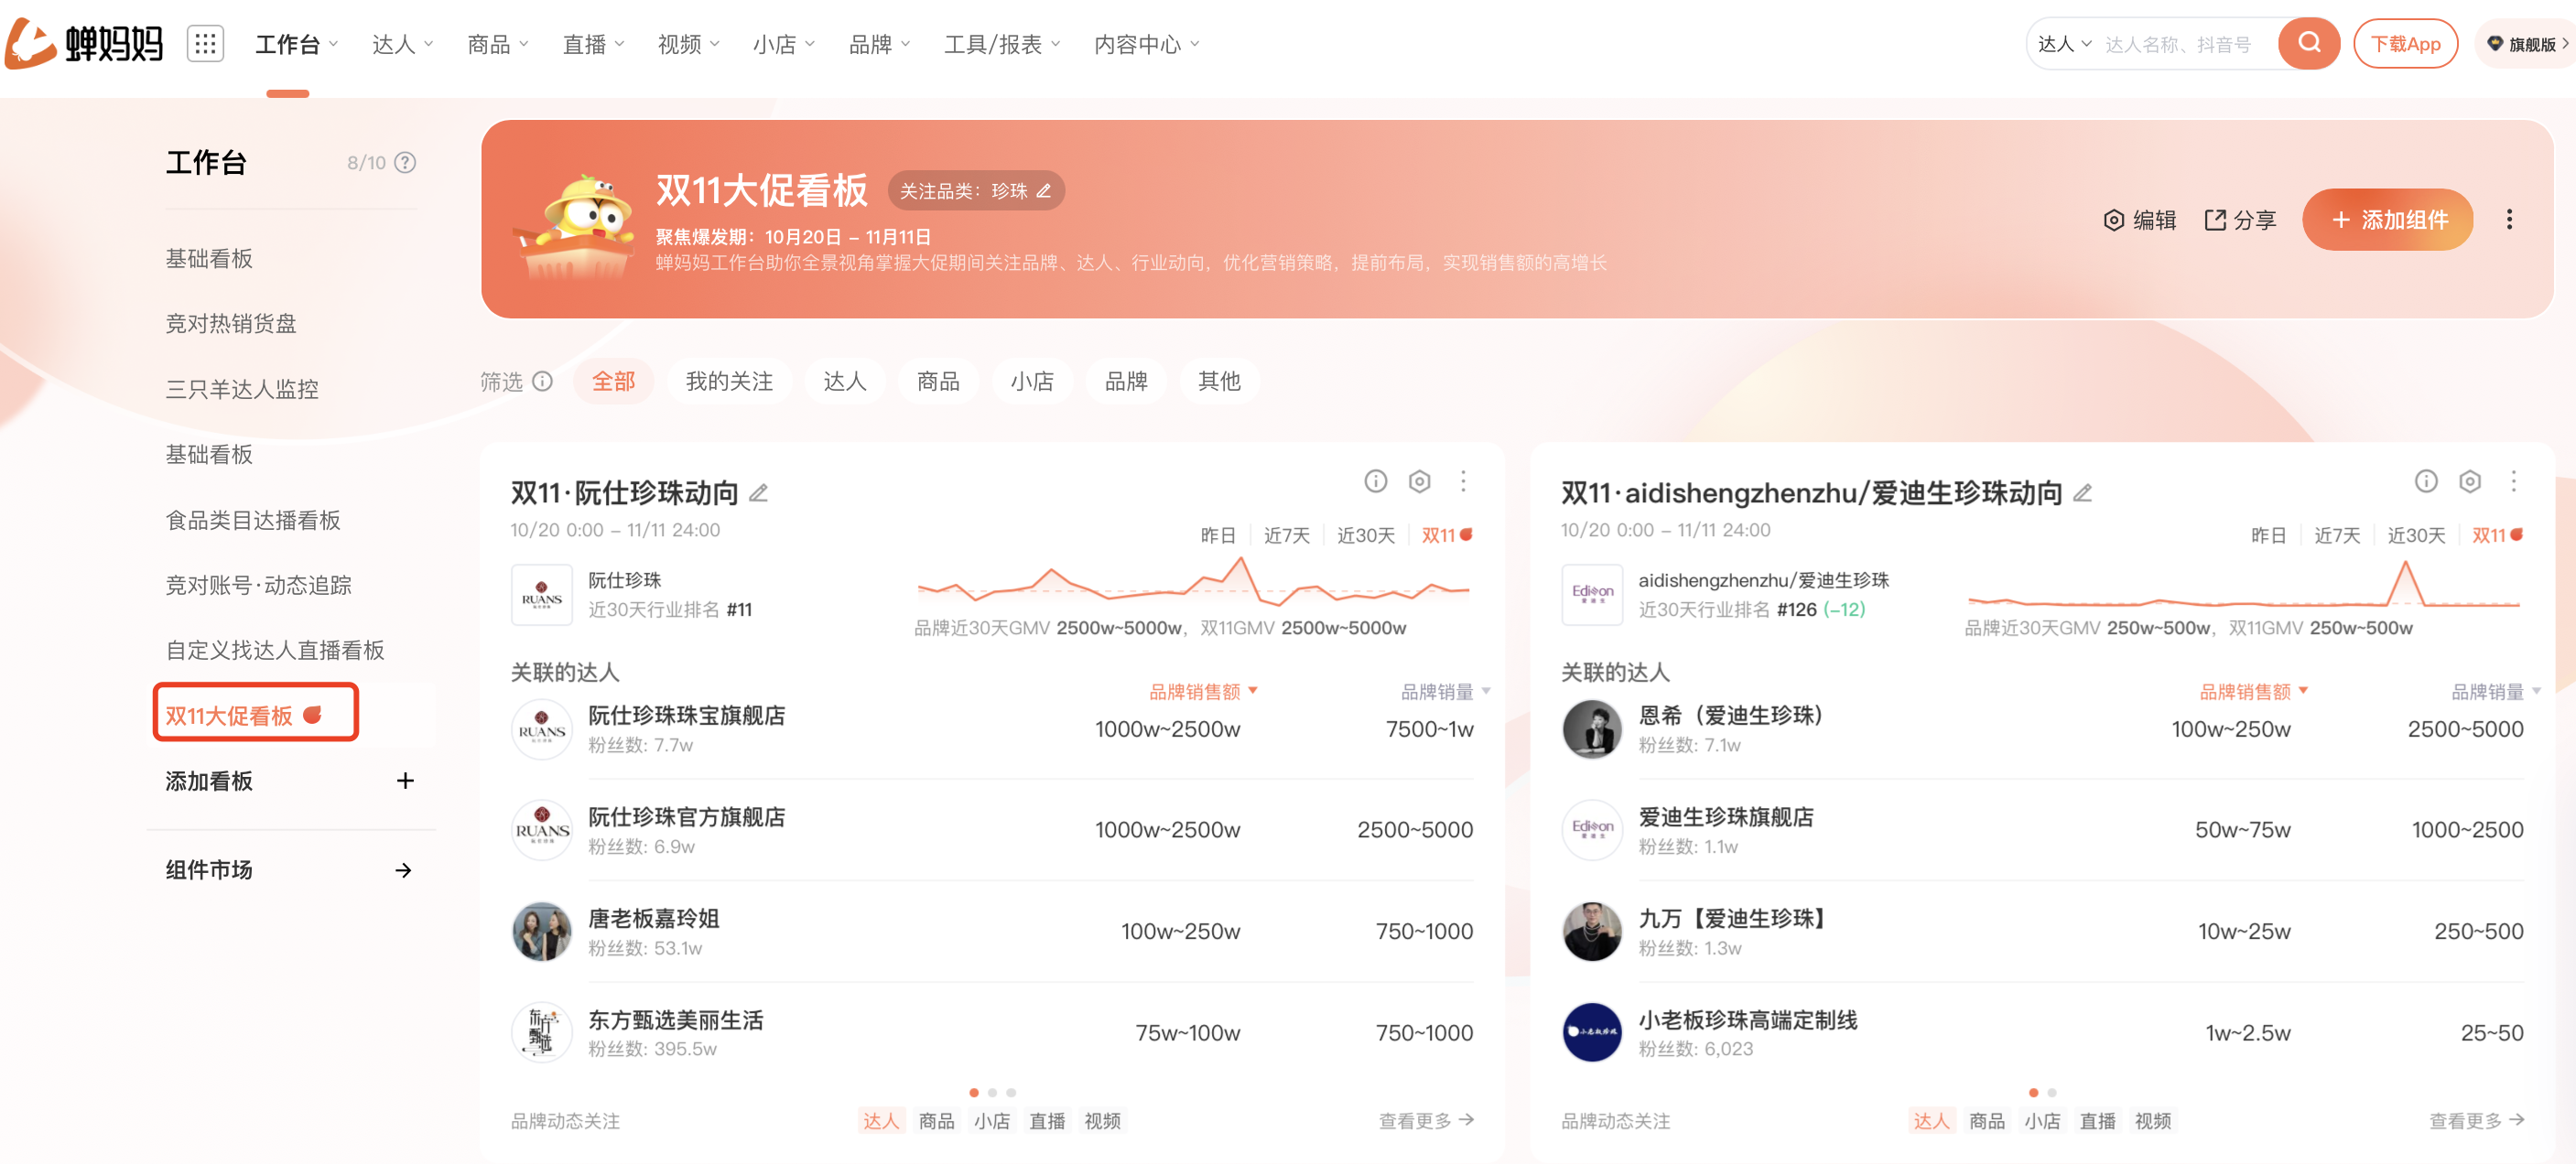Click the 添加组件 button
Image resolution: width=2576 pixels, height=1164 pixels.
pos(2387,219)
